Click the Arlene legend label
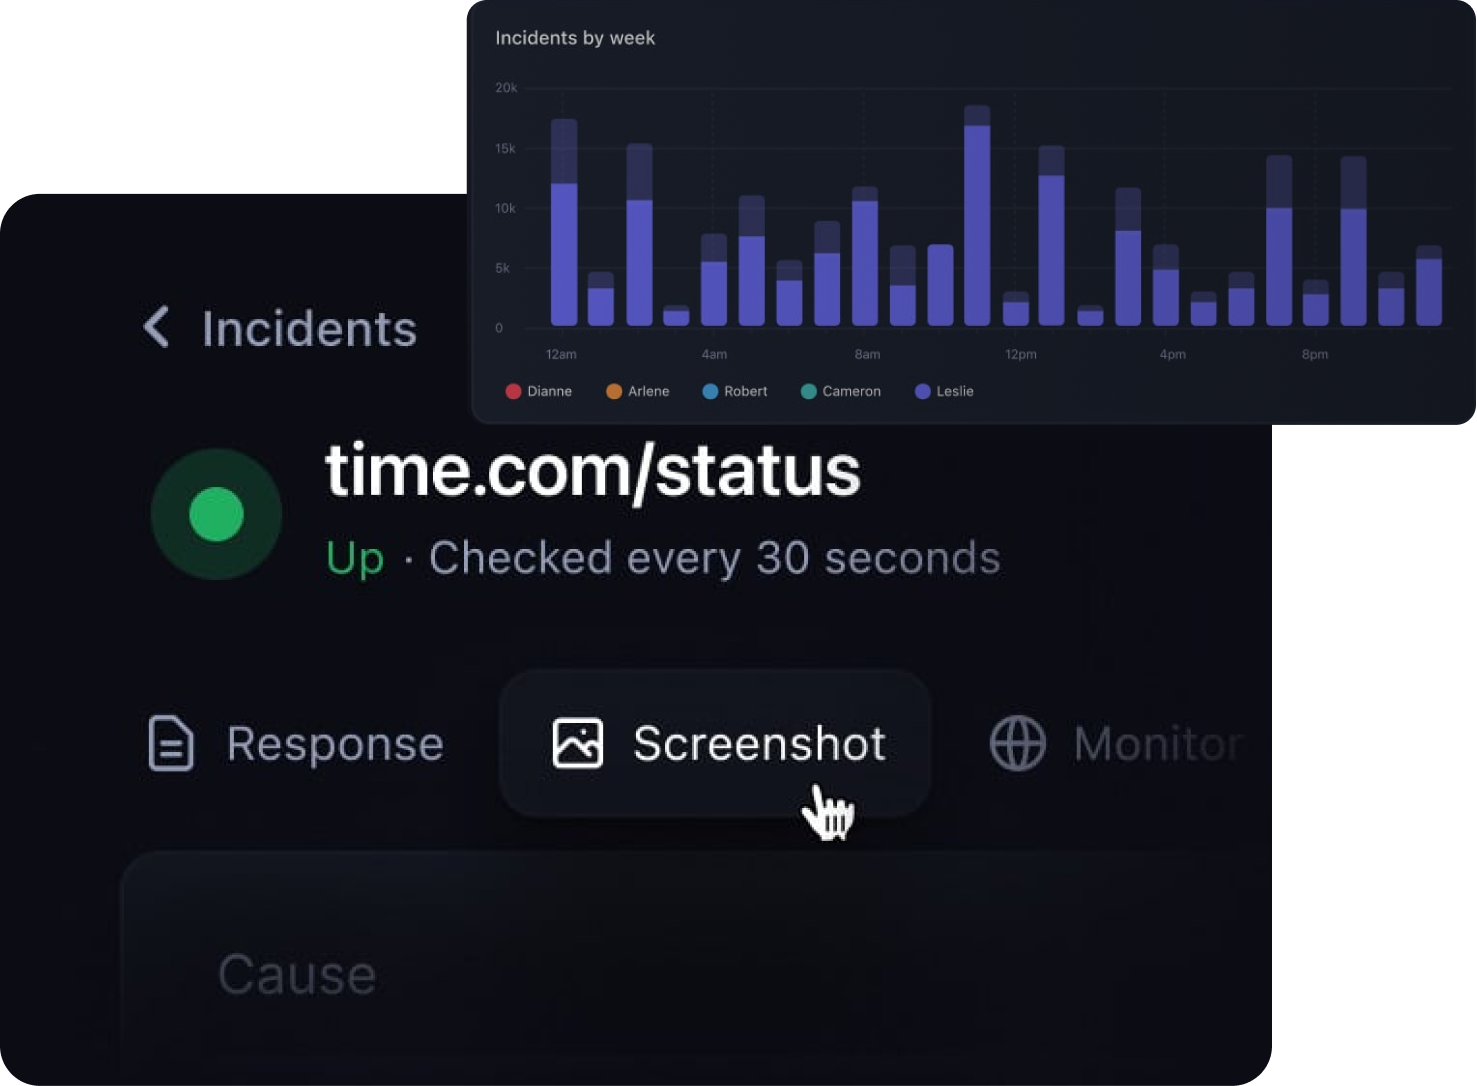 649,391
